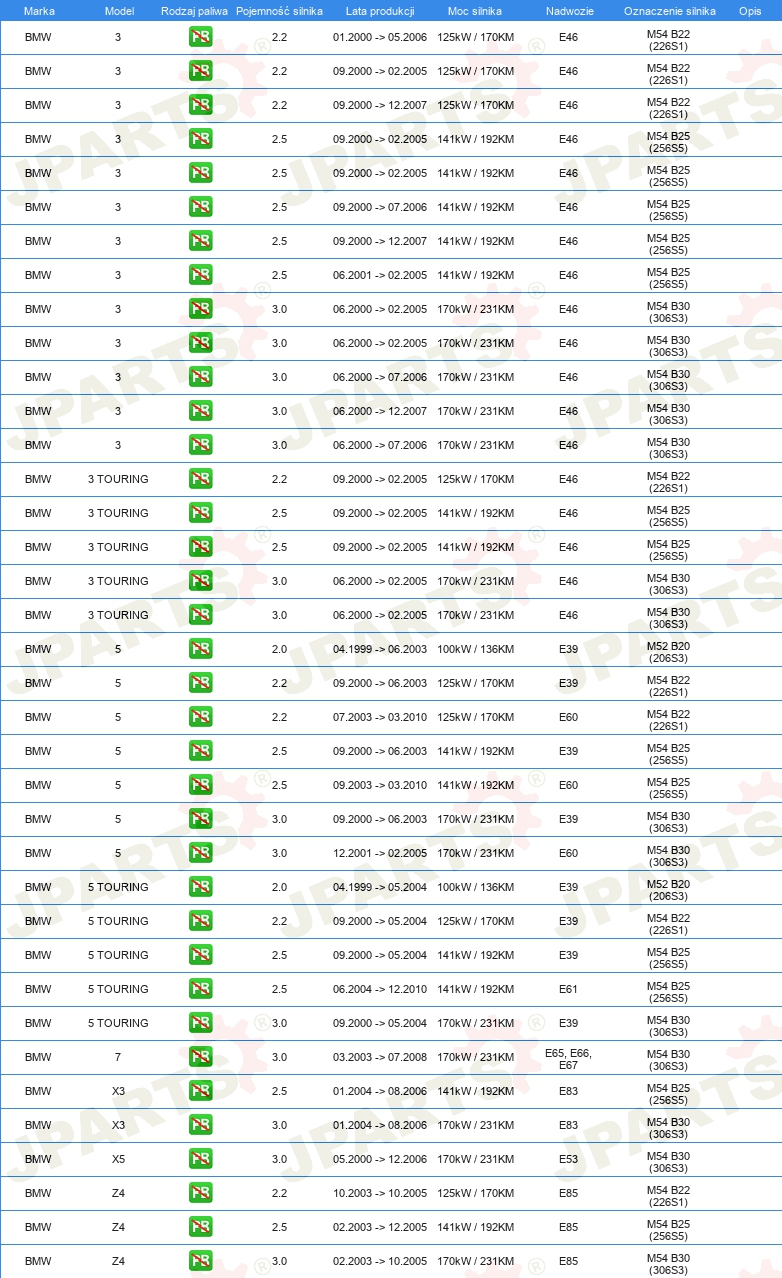Click the '09.2003 -> 03.2010' date cell
Screen dimensions: 782x1278
380,786
